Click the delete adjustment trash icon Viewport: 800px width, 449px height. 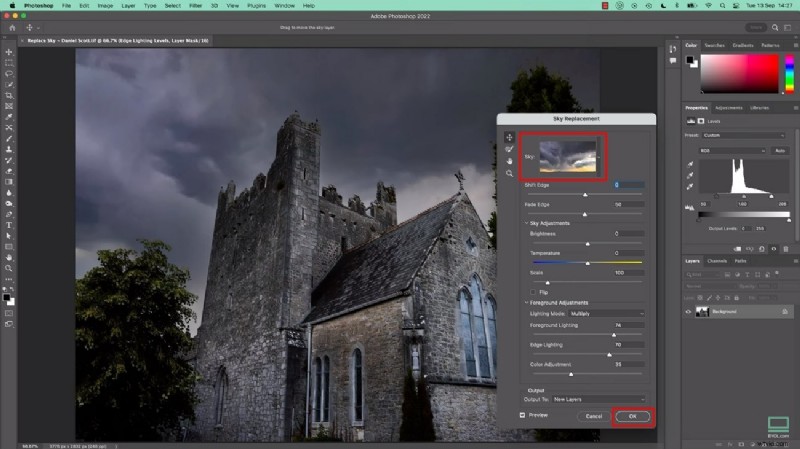point(786,249)
